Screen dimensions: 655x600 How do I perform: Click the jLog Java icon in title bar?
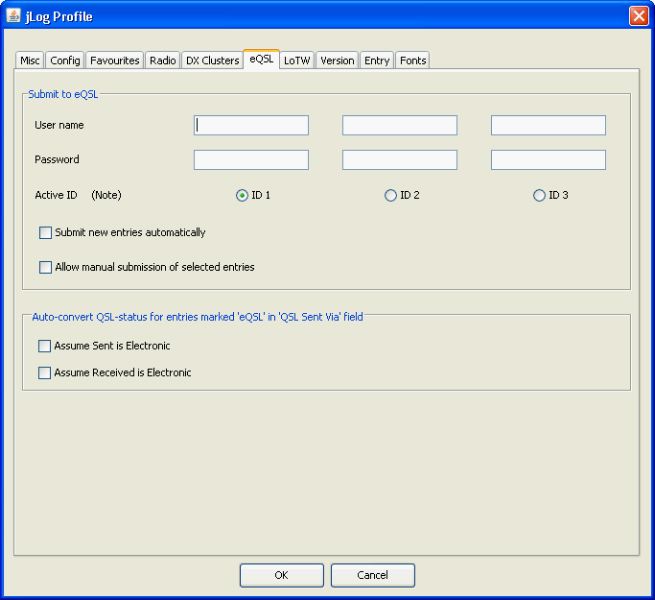pos(13,15)
